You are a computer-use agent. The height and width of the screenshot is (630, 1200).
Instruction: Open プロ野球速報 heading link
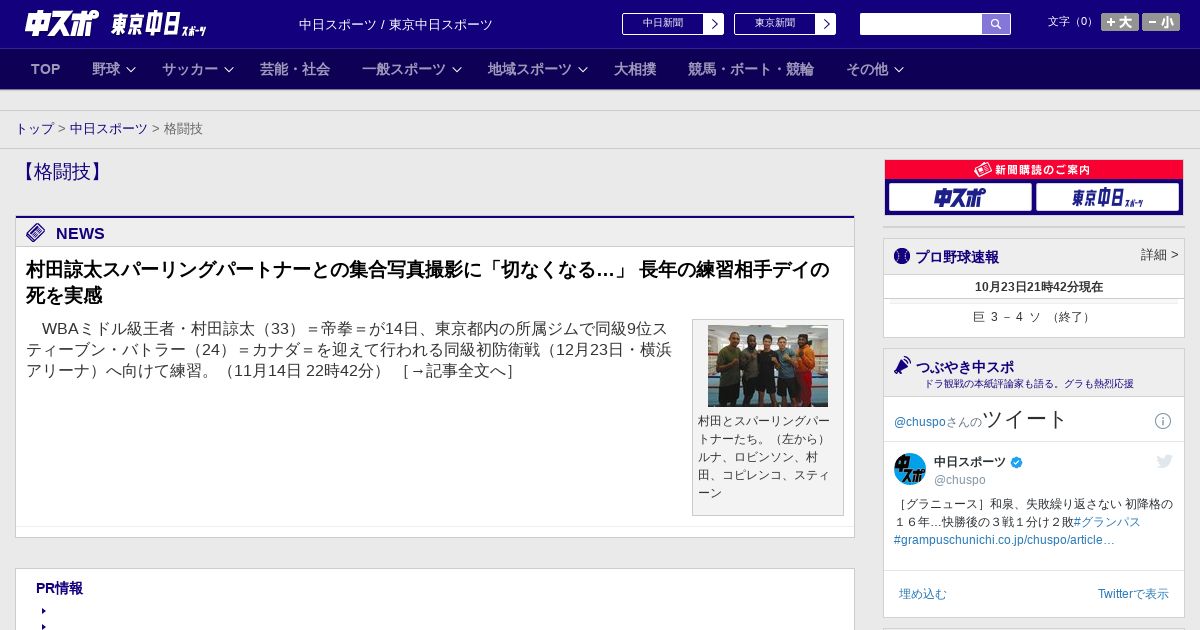point(957,257)
